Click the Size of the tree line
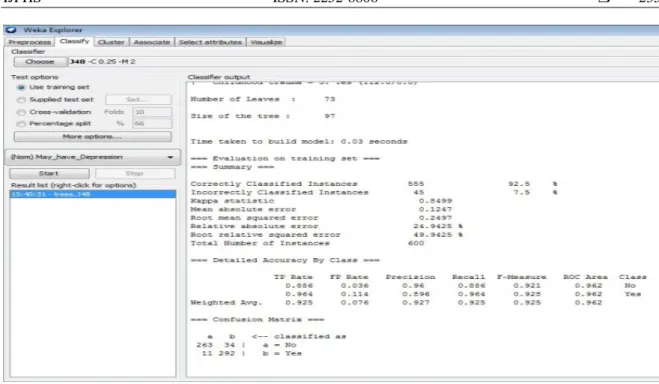The image size is (659, 384). 263,116
